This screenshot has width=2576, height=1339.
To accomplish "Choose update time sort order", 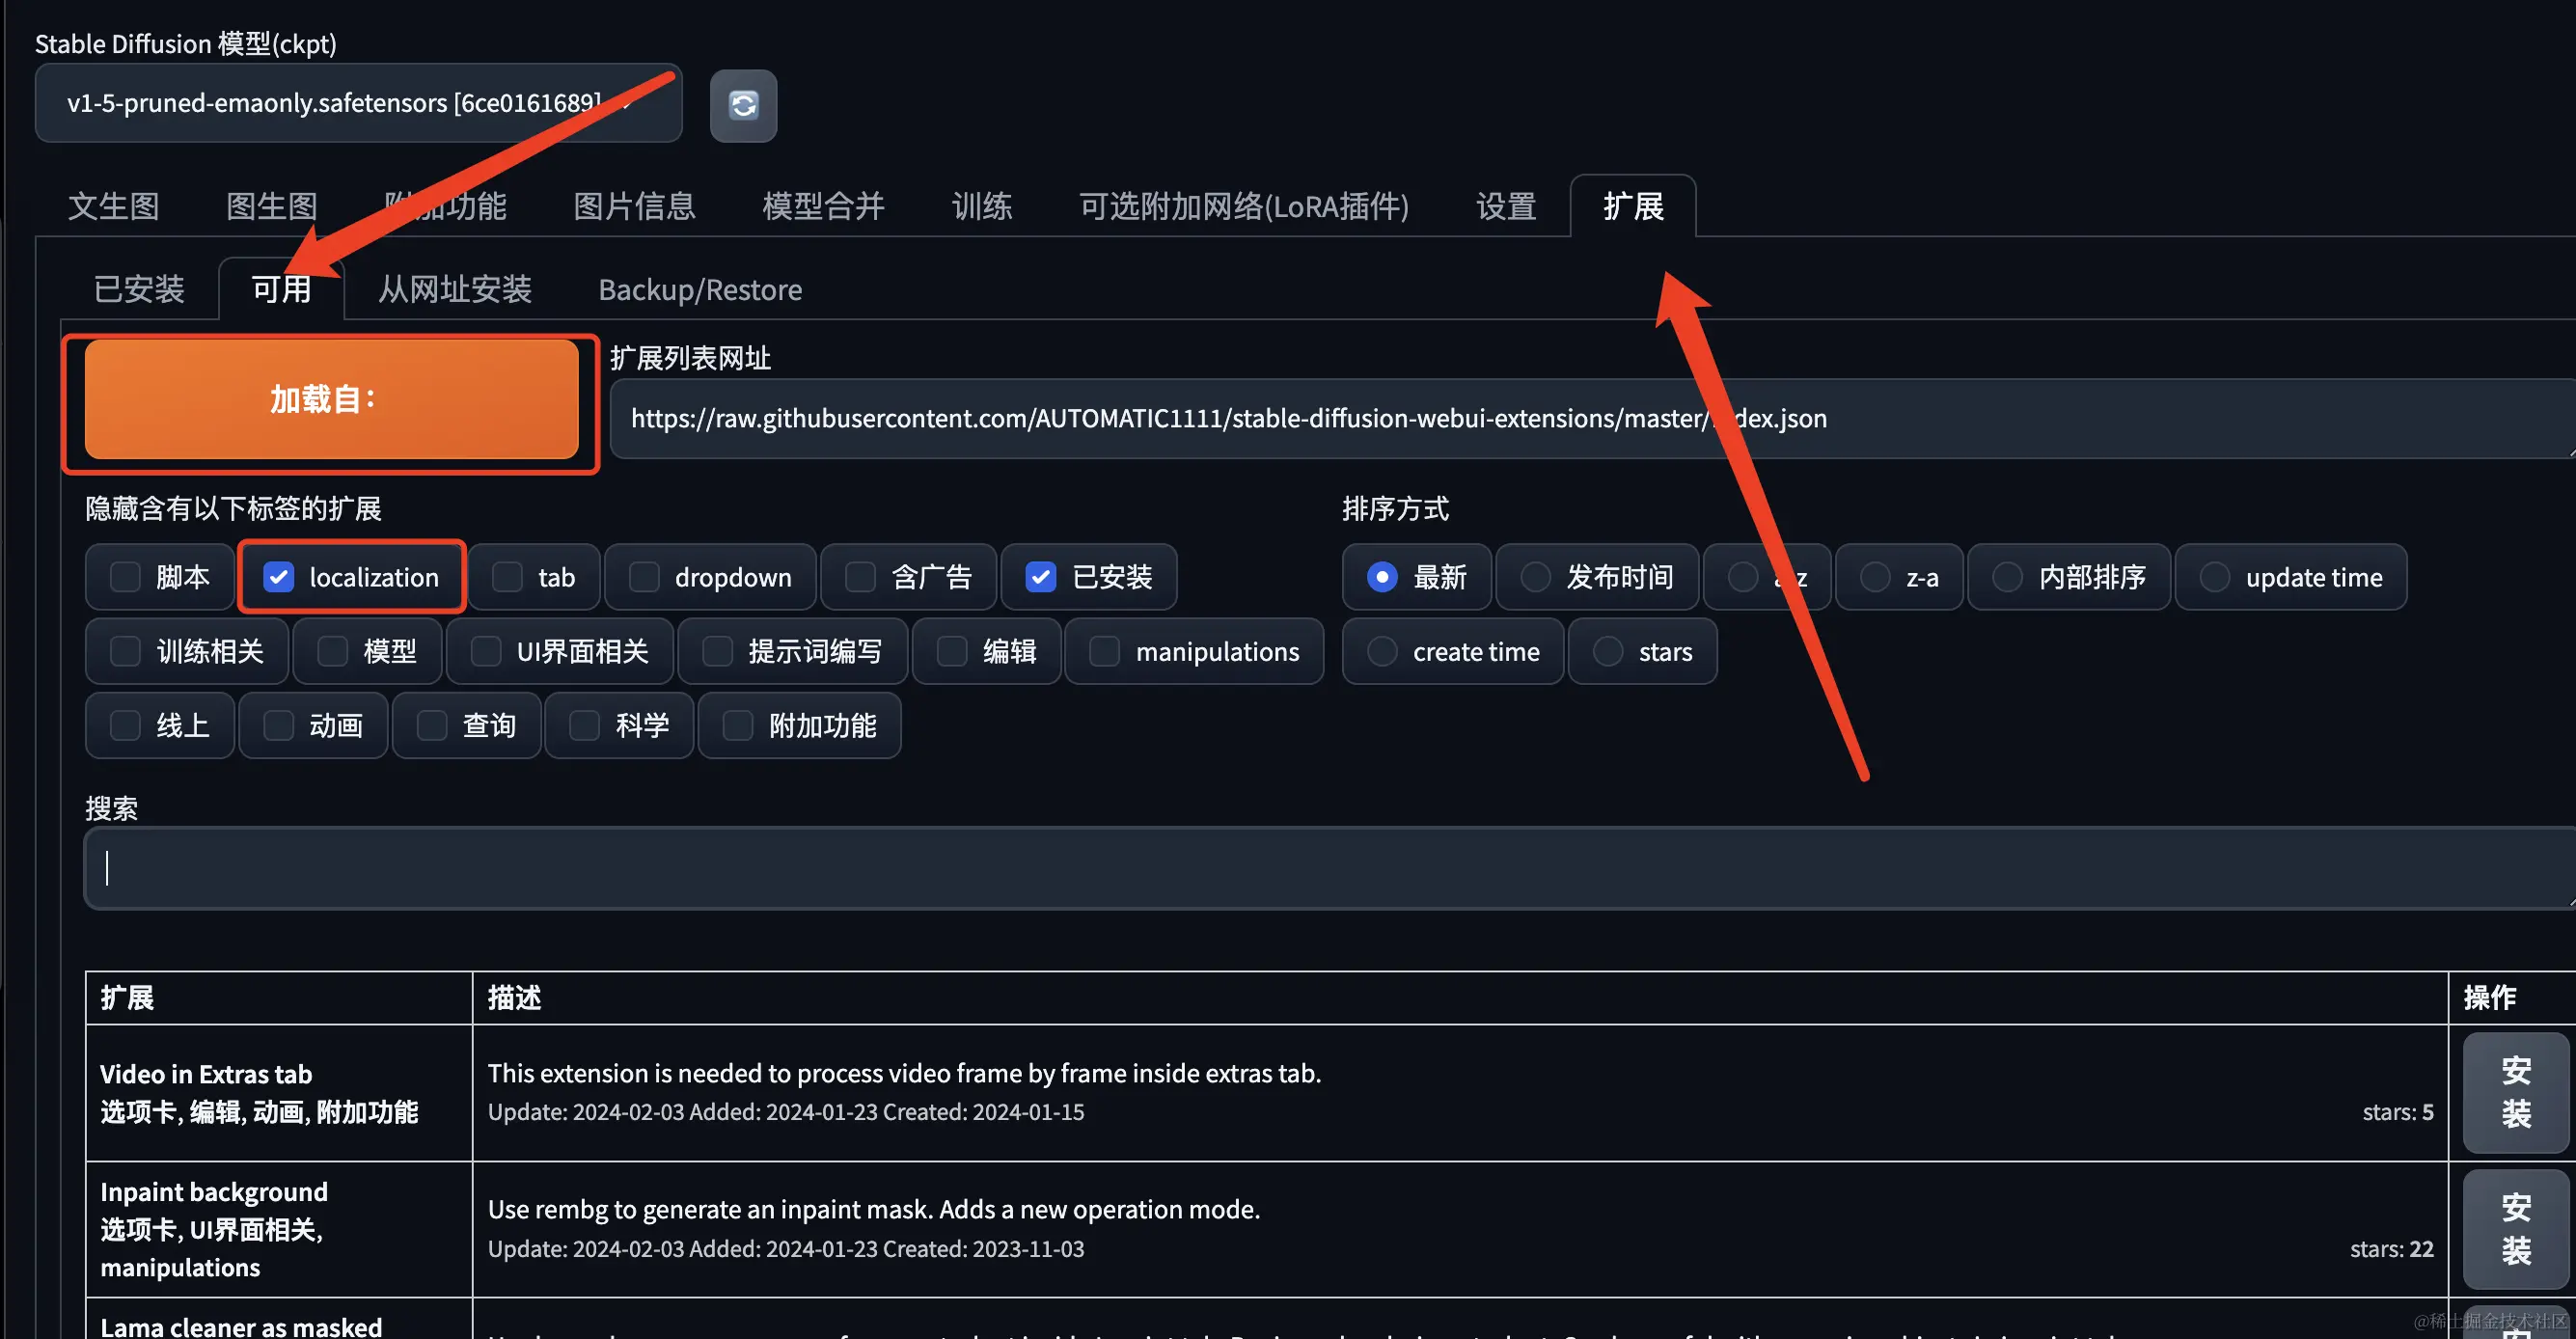I will click(2214, 577).
